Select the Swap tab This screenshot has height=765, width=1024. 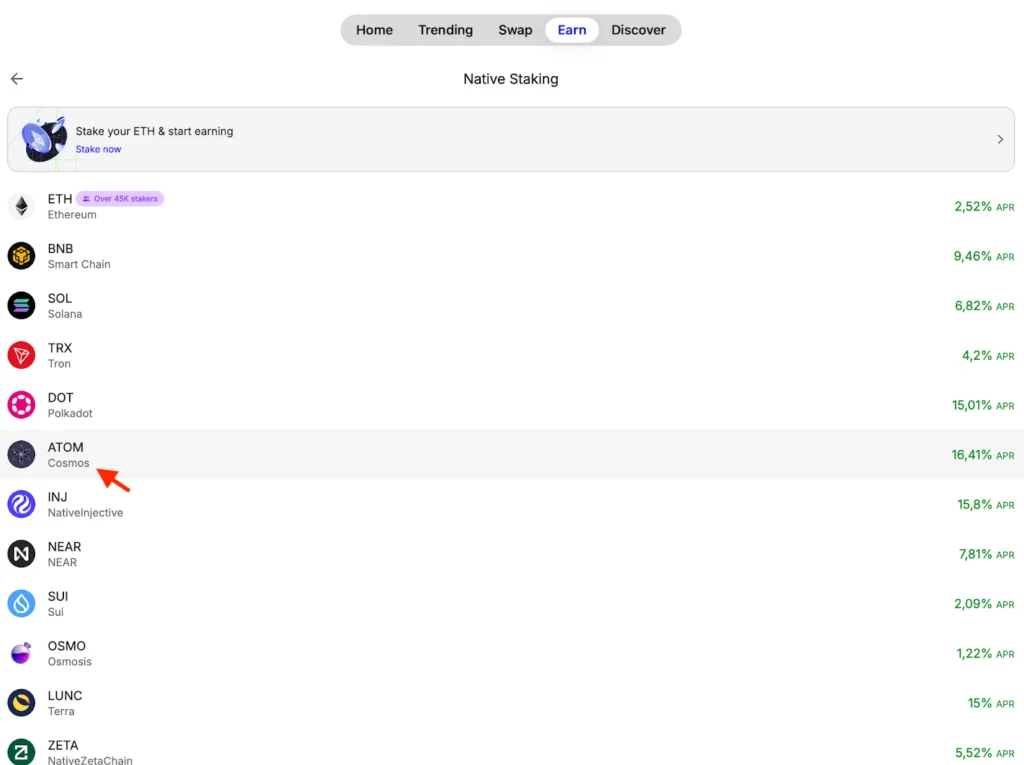coord(515,30)
